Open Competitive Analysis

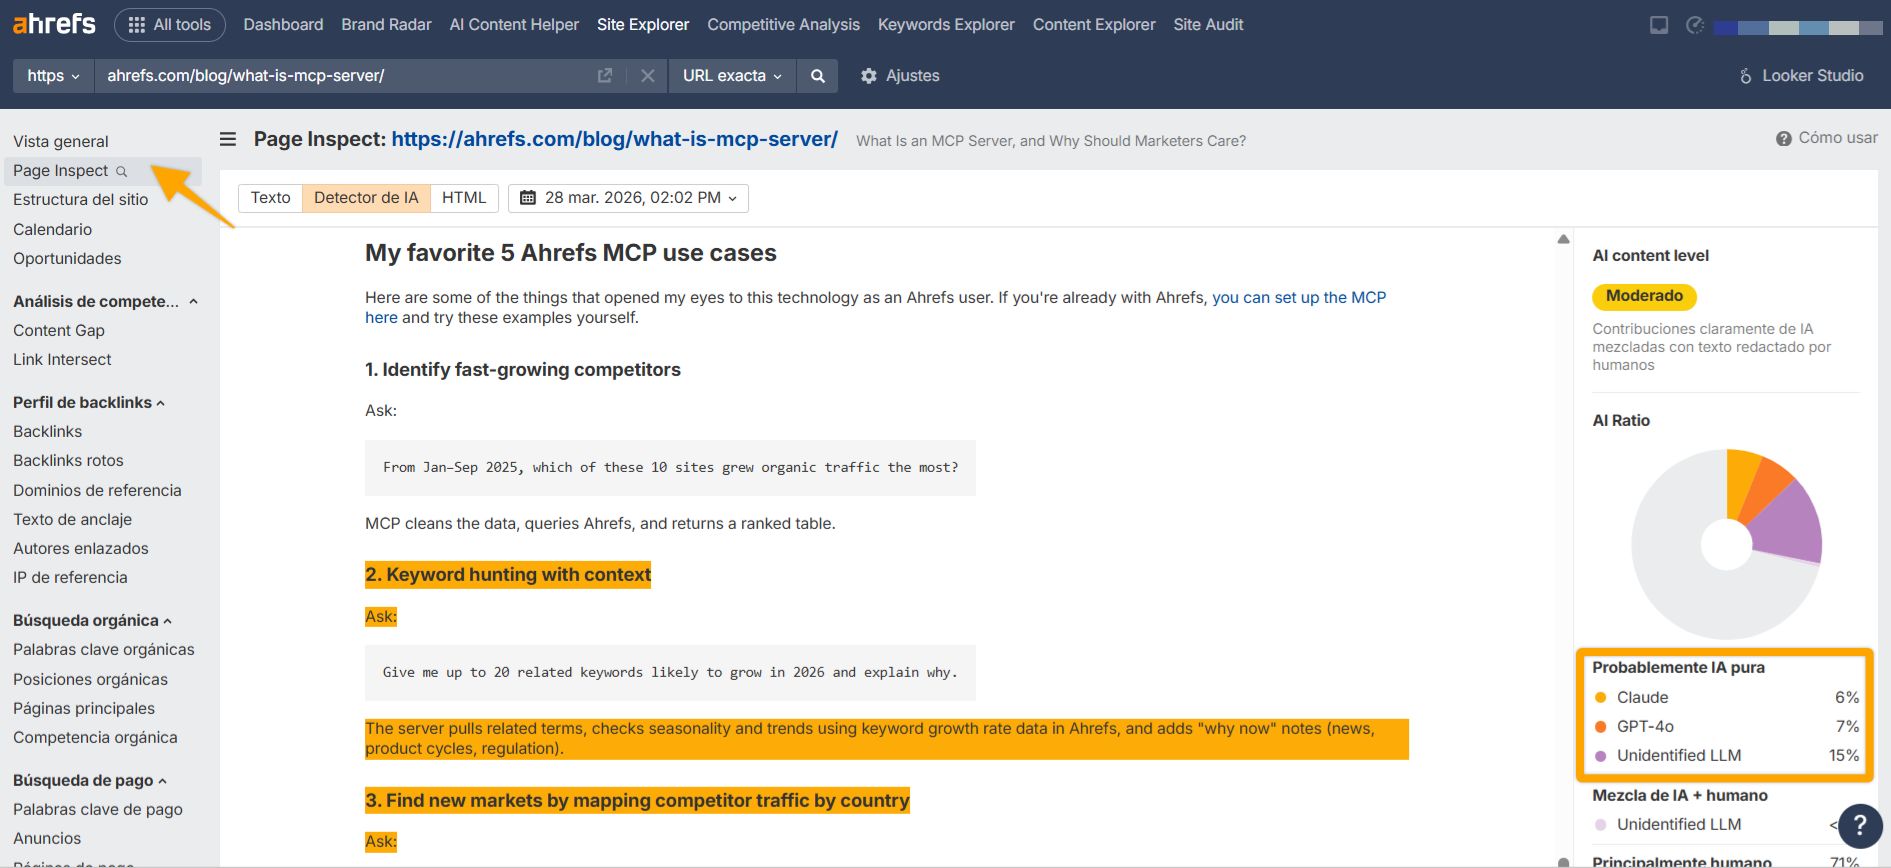coord(783,25)
